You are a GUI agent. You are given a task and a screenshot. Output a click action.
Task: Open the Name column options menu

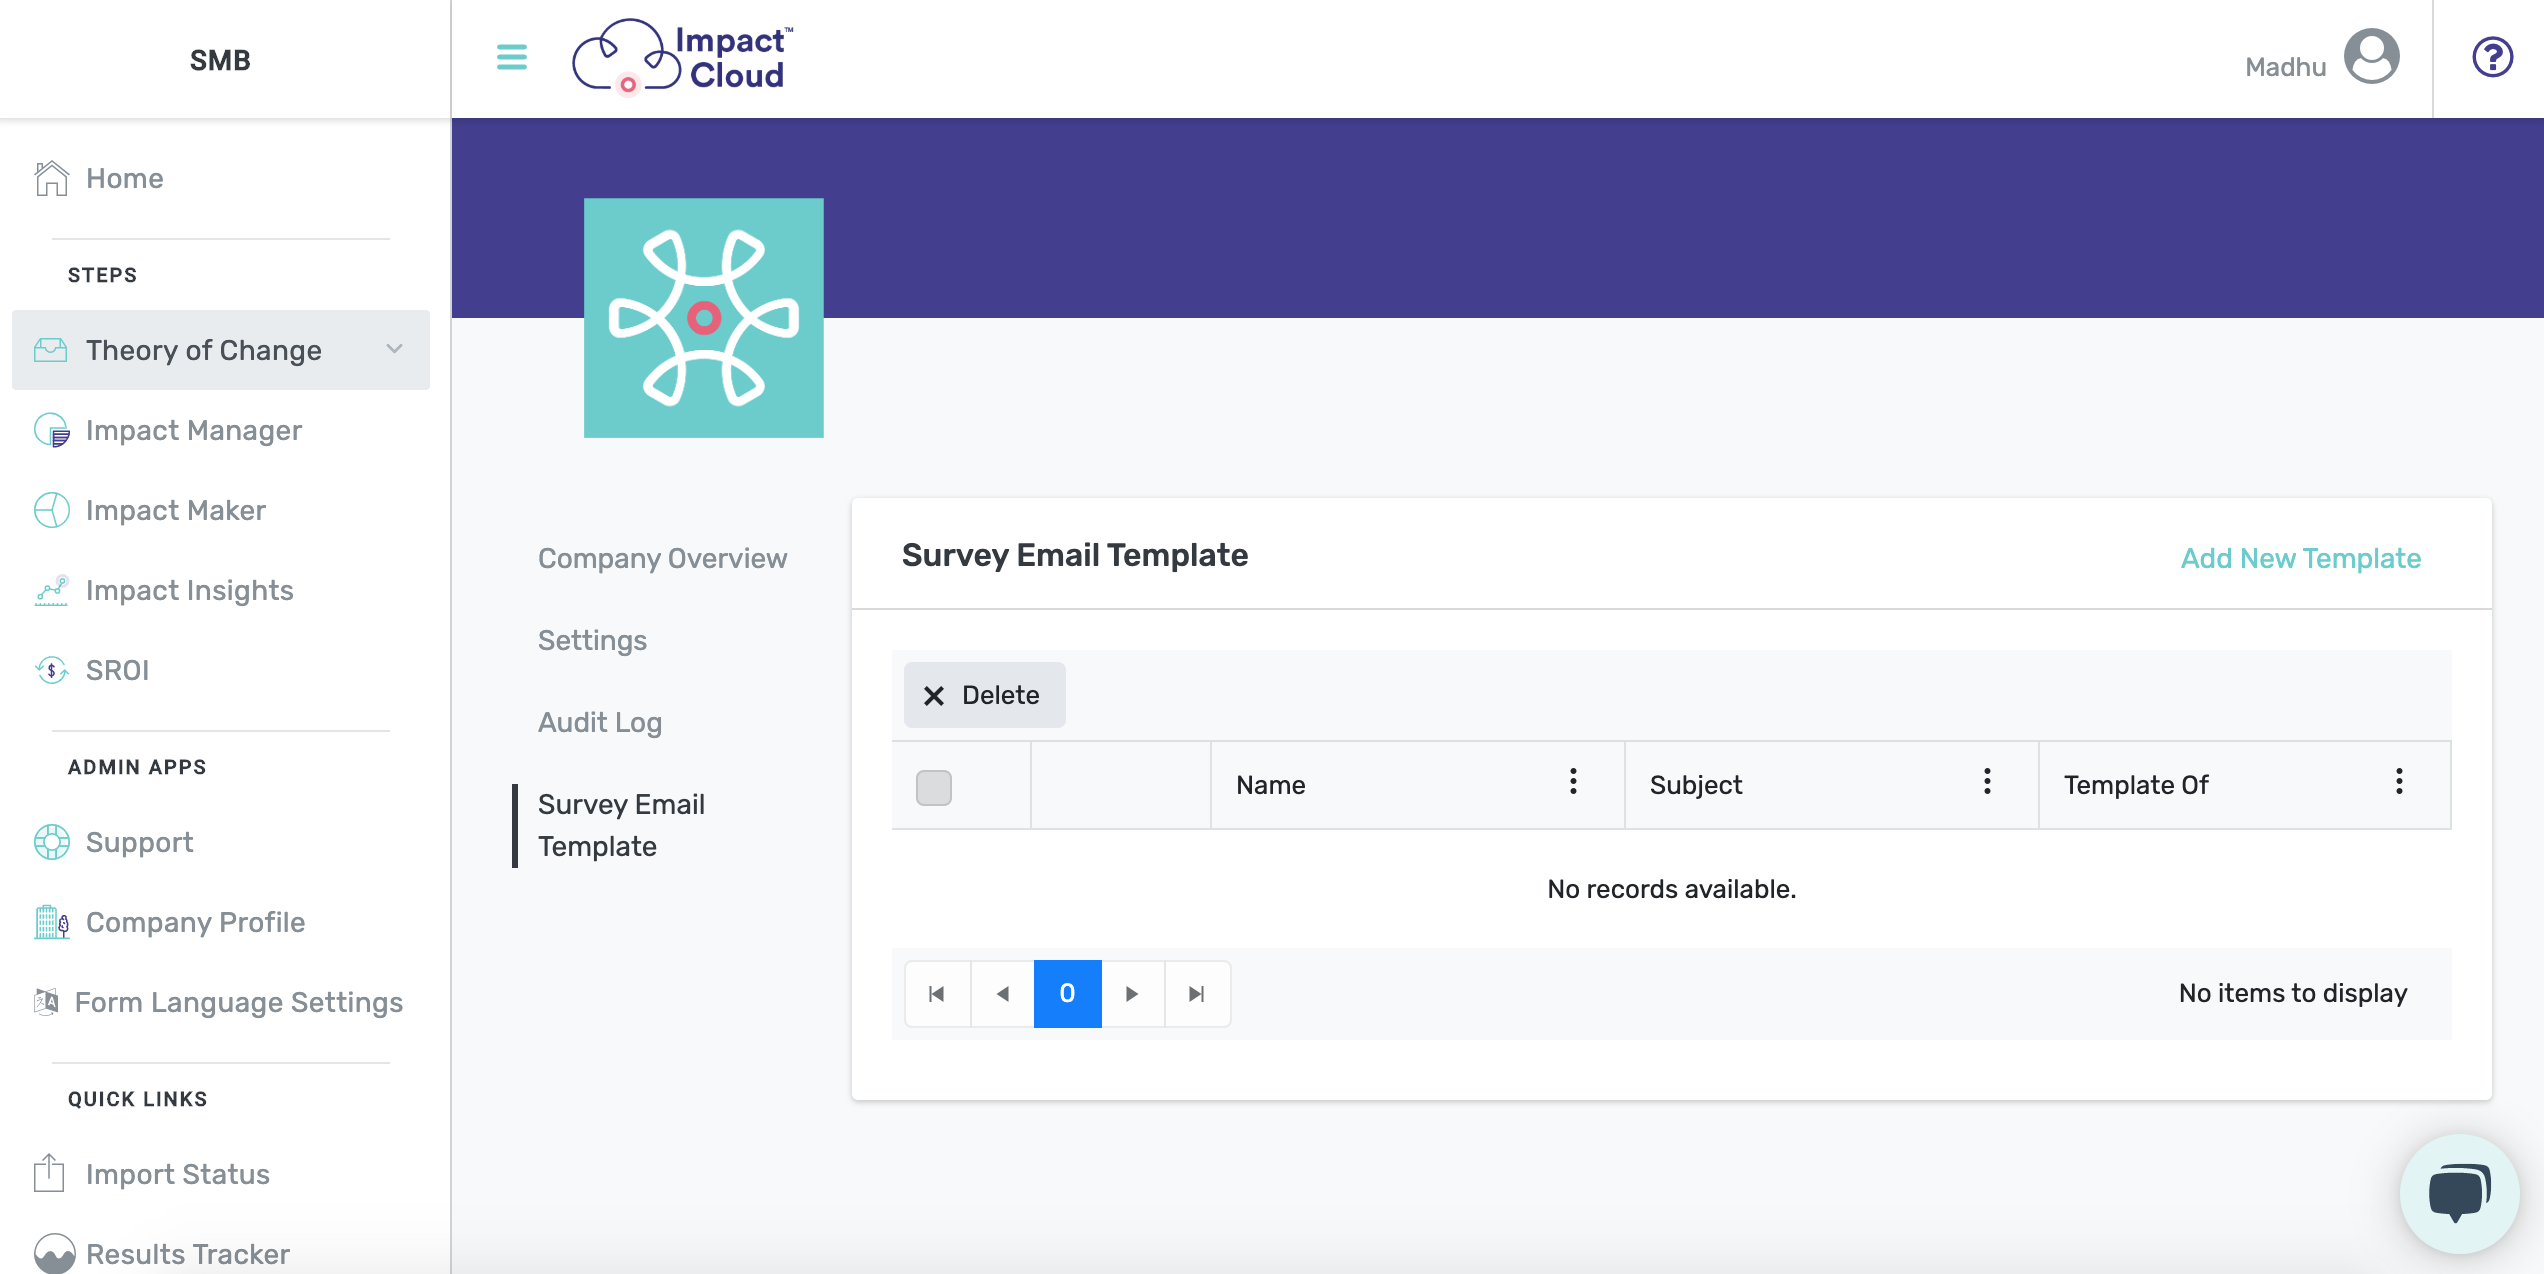[1573, 782]
